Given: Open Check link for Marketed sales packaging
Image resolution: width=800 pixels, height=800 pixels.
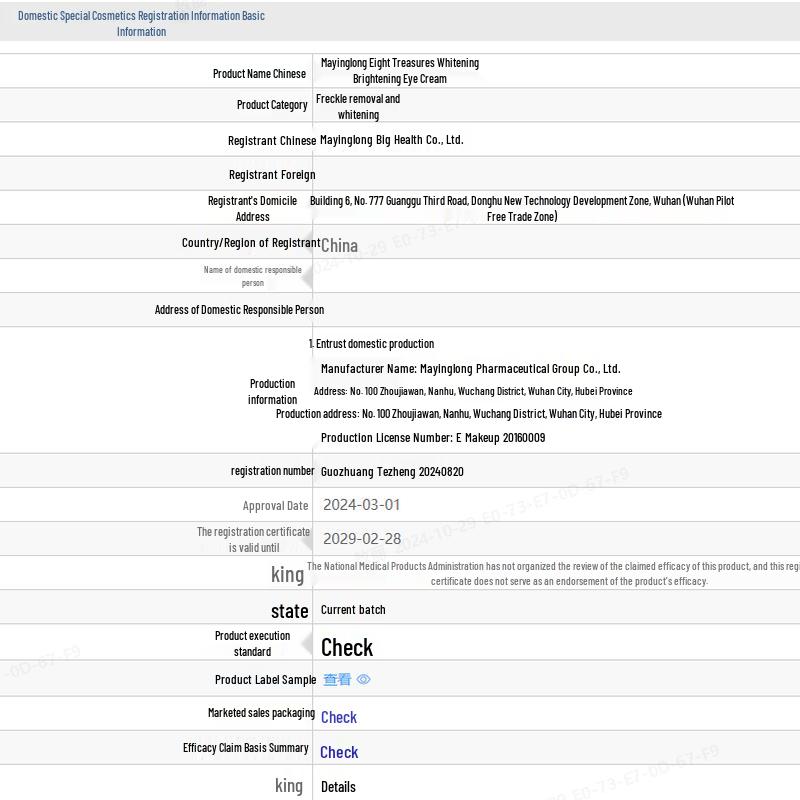Looking at the screenshot, I should [x=339, y=717].
